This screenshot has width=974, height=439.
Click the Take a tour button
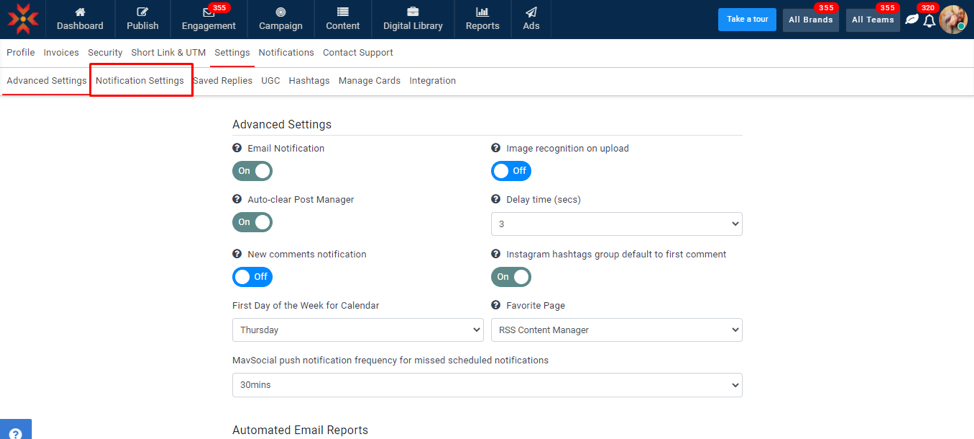point(746,19)
